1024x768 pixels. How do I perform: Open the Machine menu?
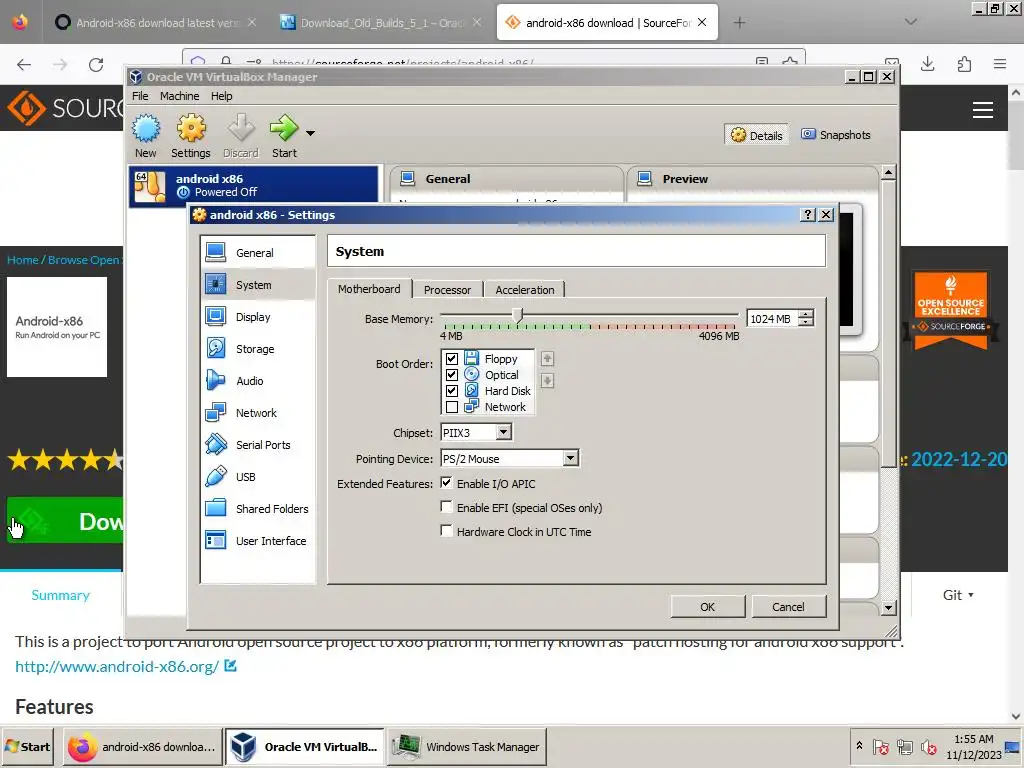coord(180,96)
